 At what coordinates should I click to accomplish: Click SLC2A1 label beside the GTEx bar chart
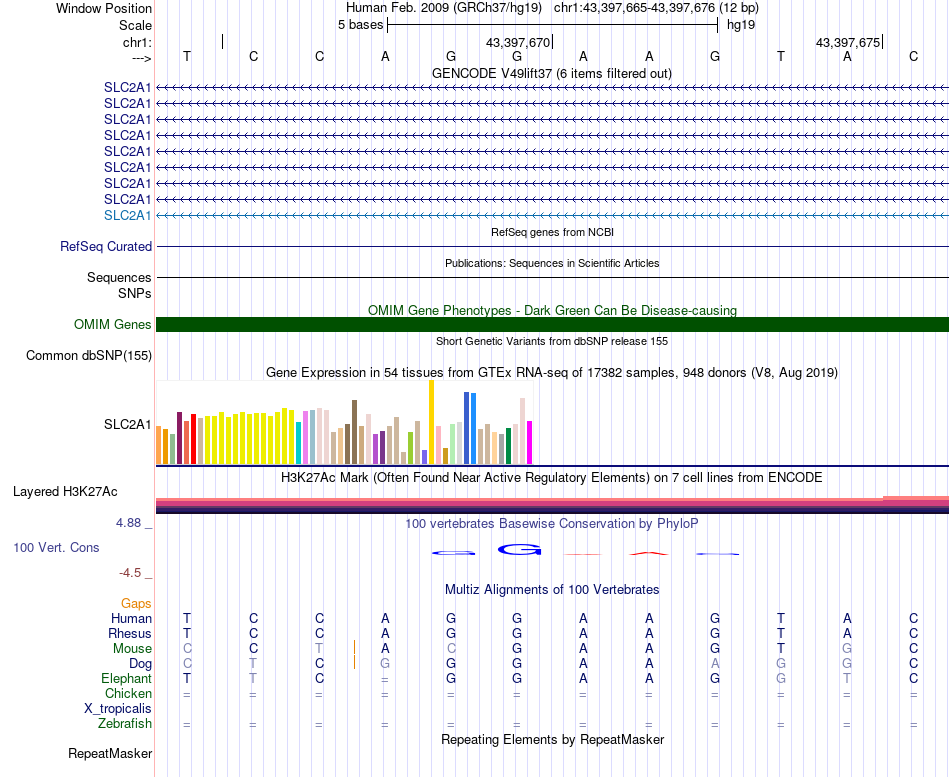127,424
